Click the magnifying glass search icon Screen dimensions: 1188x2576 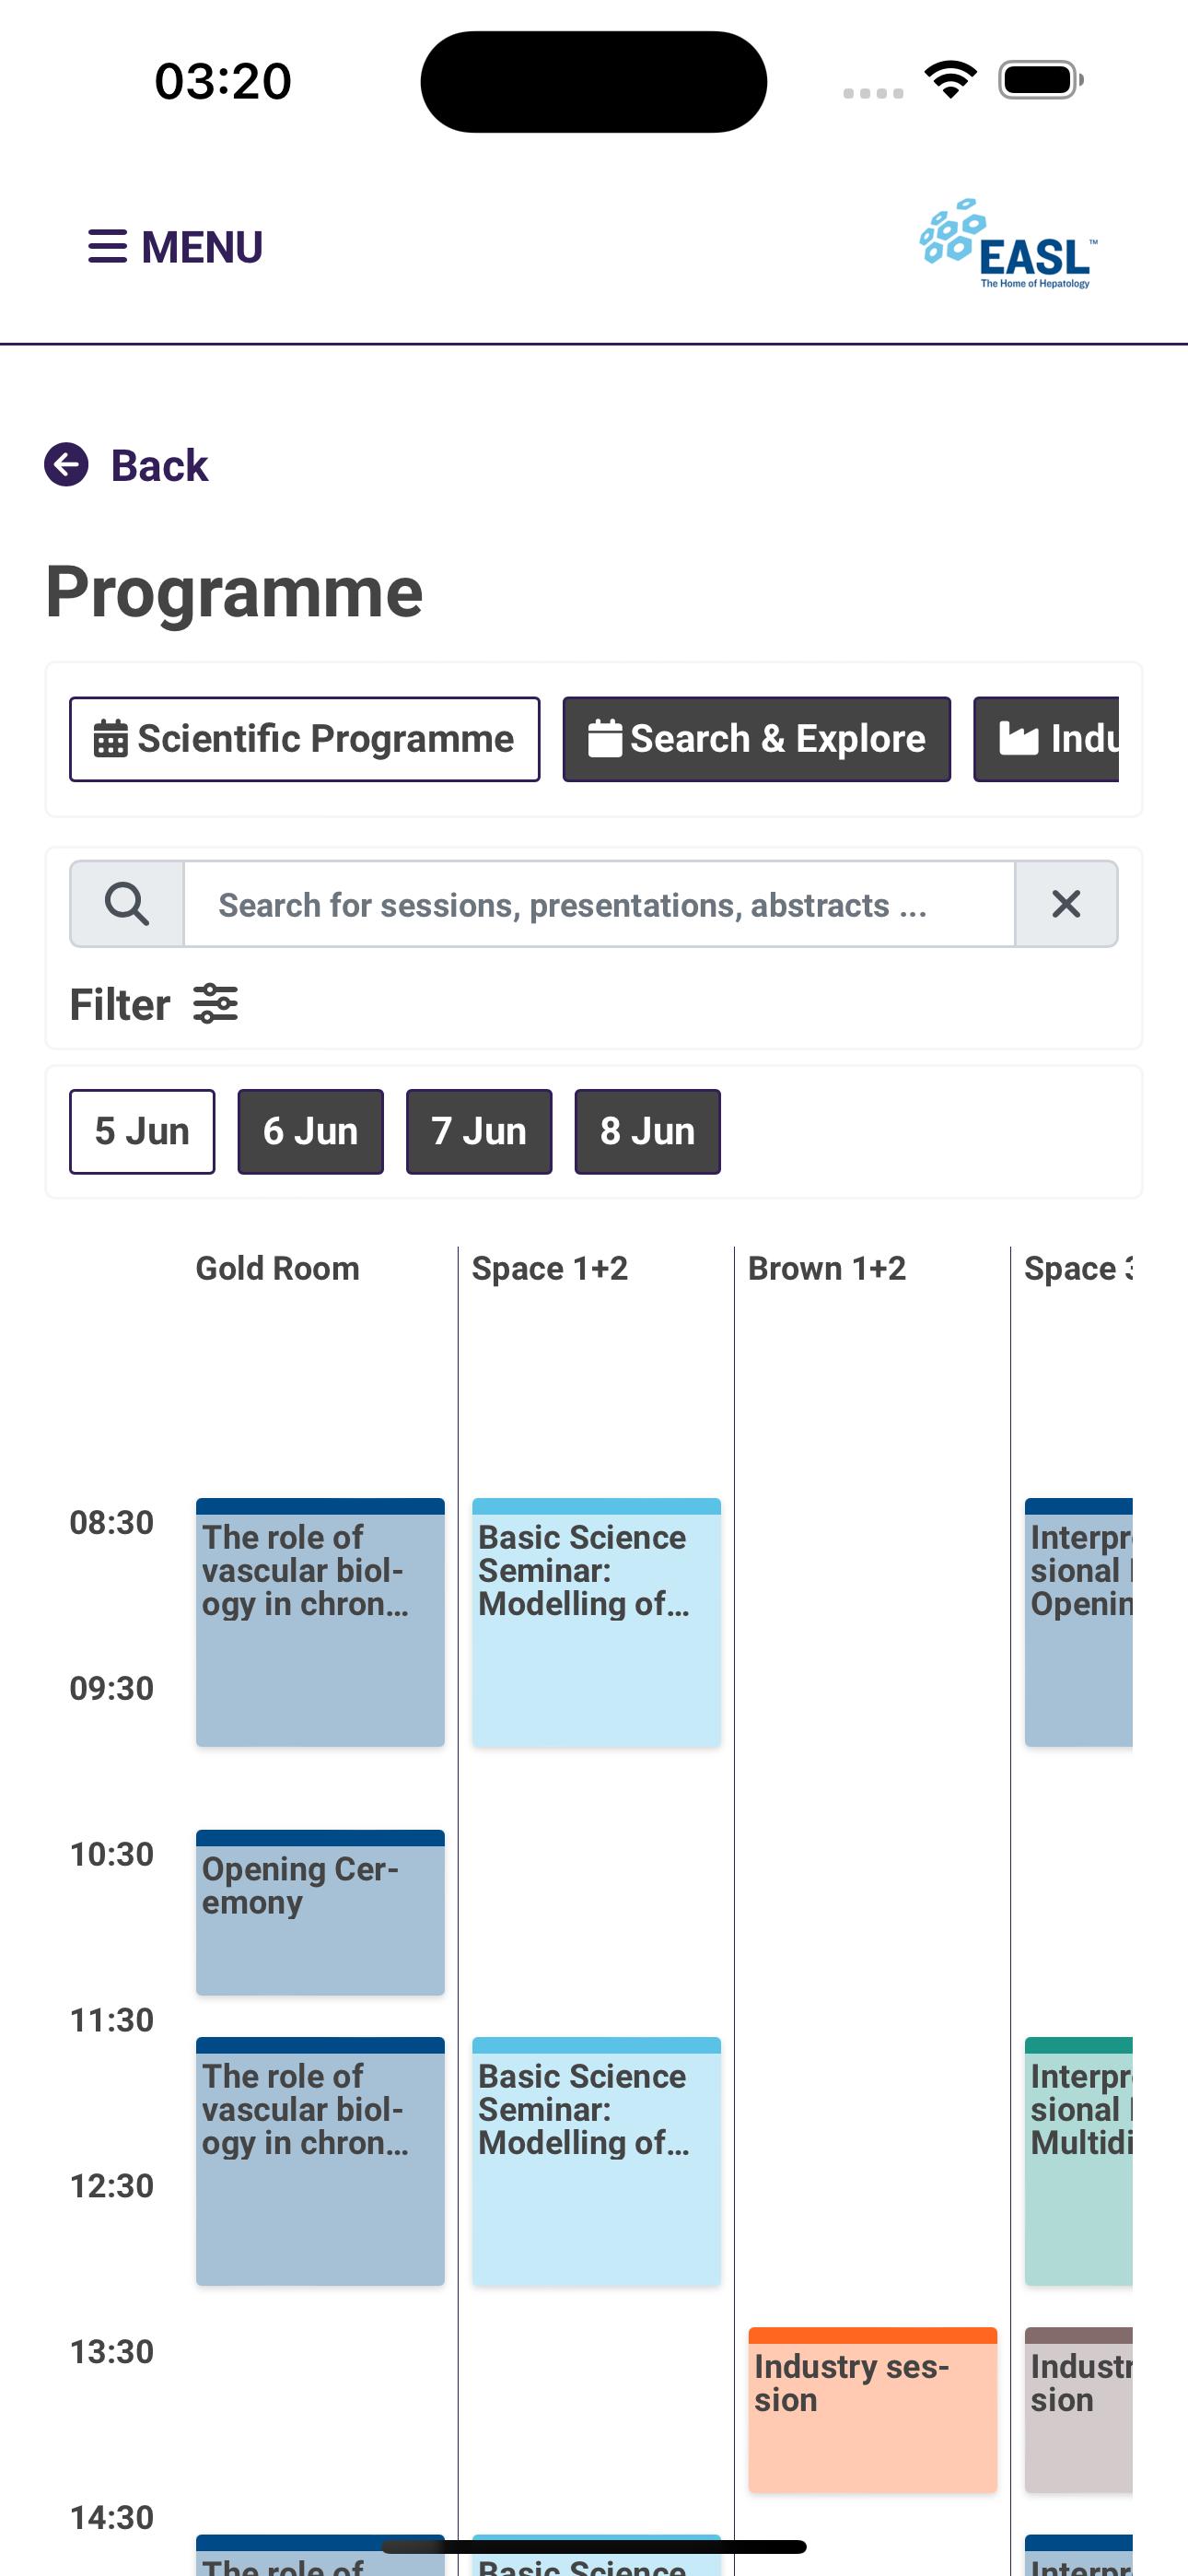(127, 904)
